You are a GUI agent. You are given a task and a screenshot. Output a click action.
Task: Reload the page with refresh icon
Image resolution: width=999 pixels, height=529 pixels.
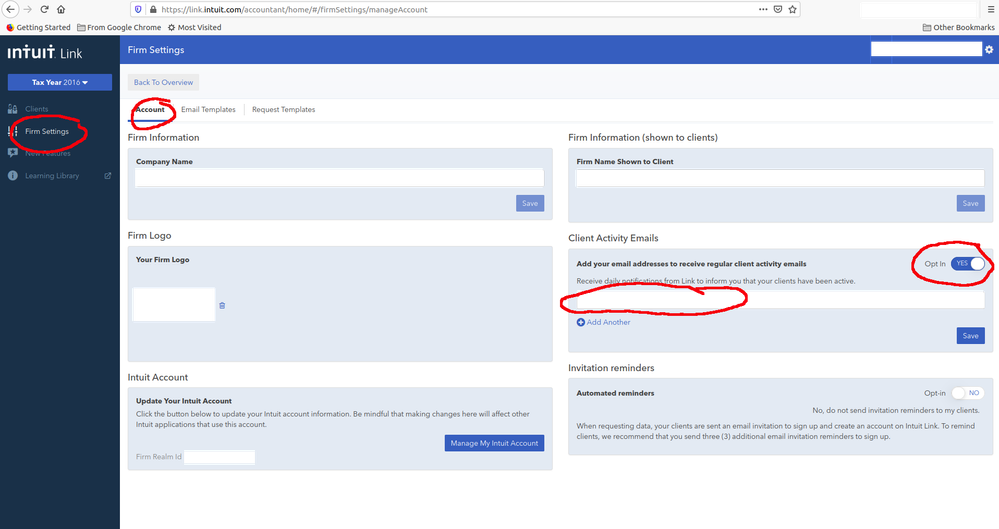point(45,10)
